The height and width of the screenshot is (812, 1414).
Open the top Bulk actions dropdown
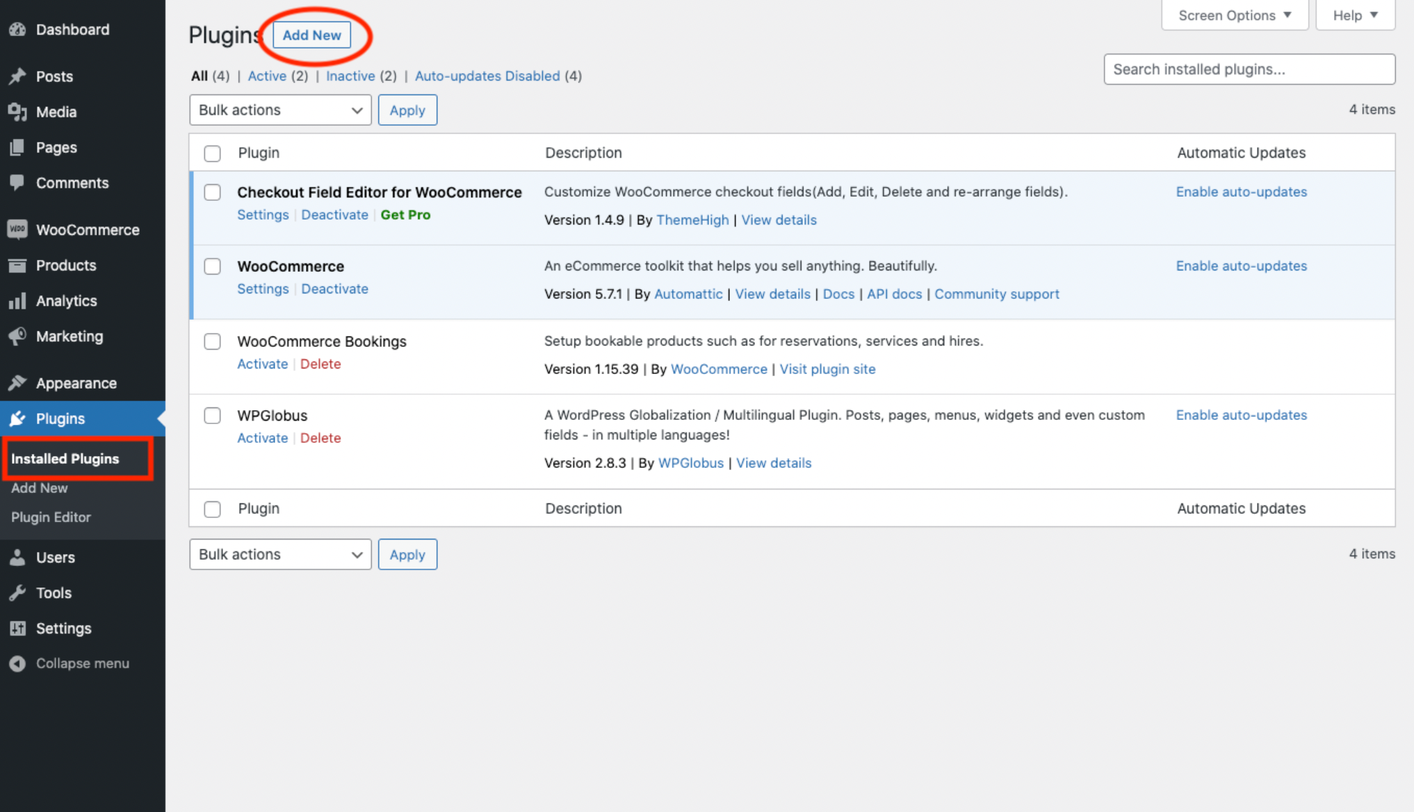280,110
